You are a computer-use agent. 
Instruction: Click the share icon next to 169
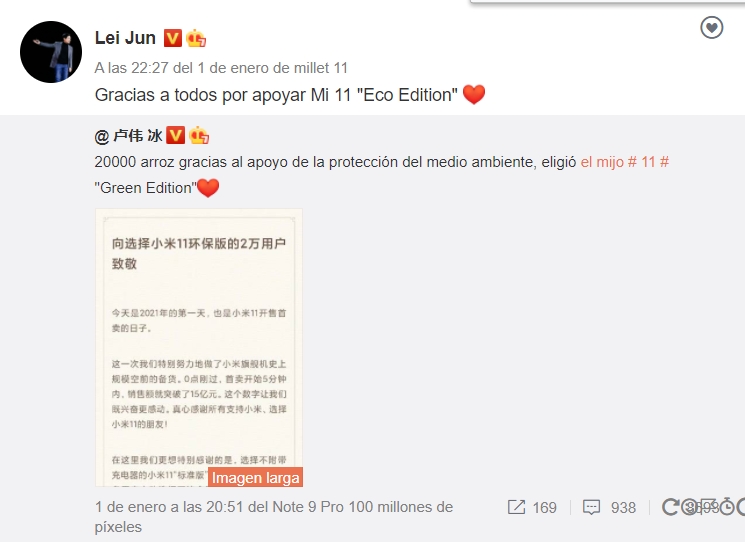(516, 507)
